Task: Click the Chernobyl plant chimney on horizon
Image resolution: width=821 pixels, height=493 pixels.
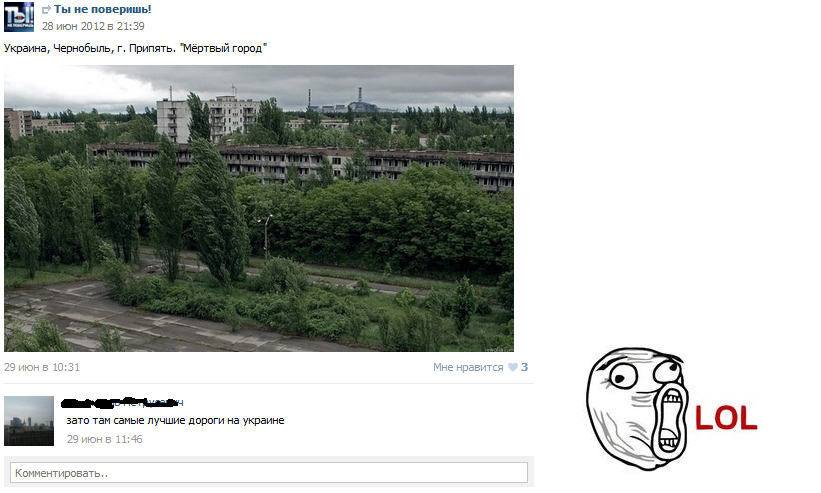Action: coord(360,97)
